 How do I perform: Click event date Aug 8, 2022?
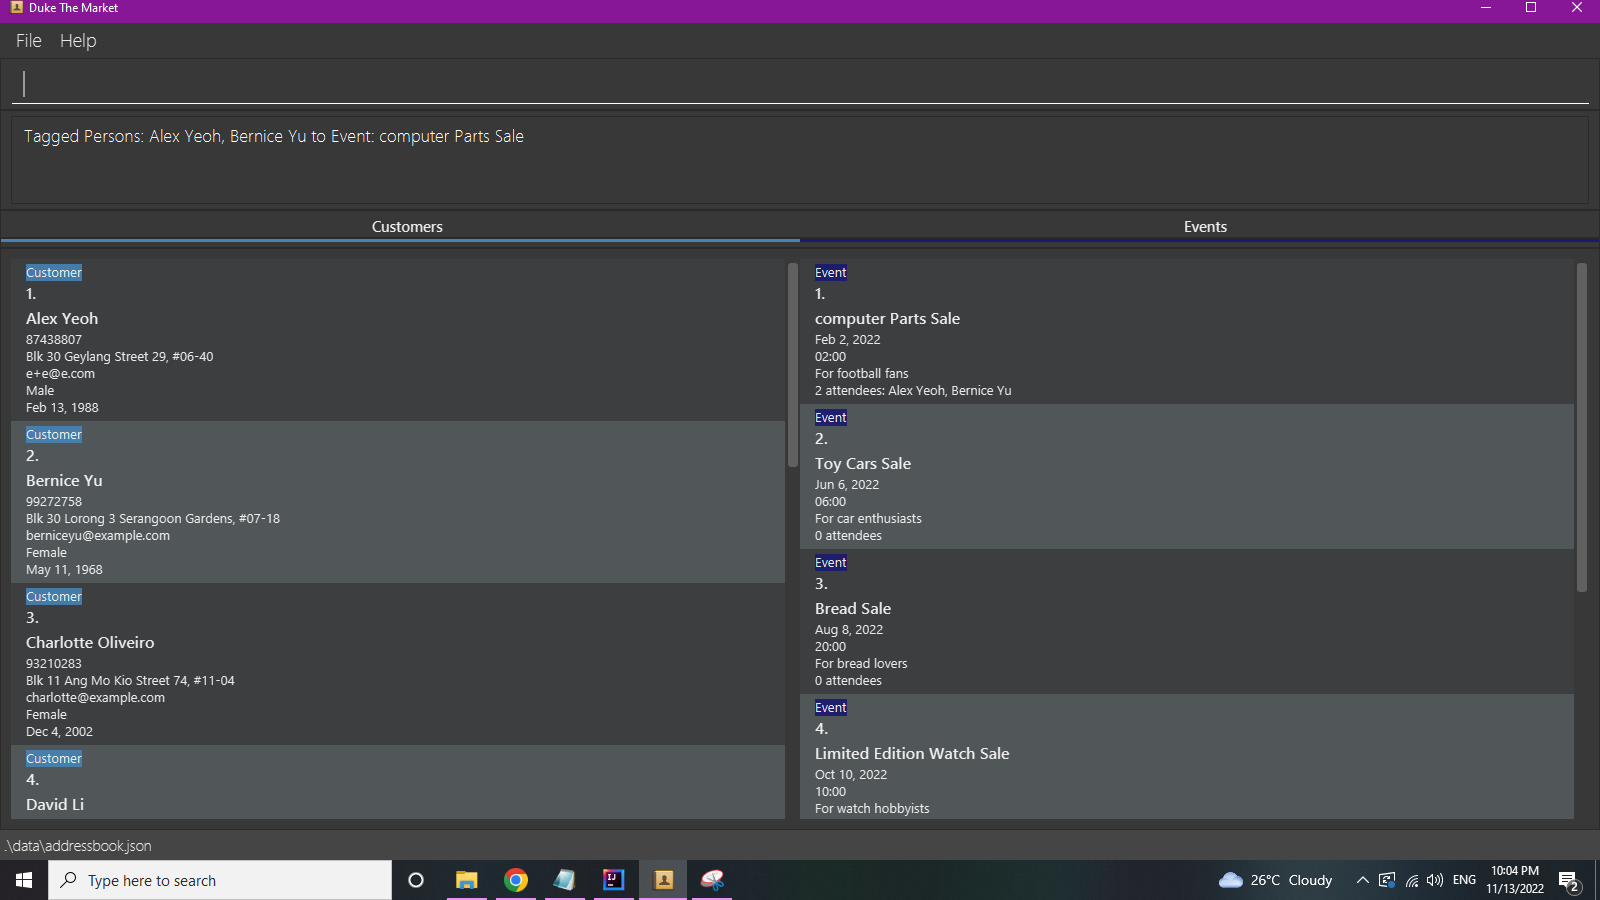click(x=849, y=630)
